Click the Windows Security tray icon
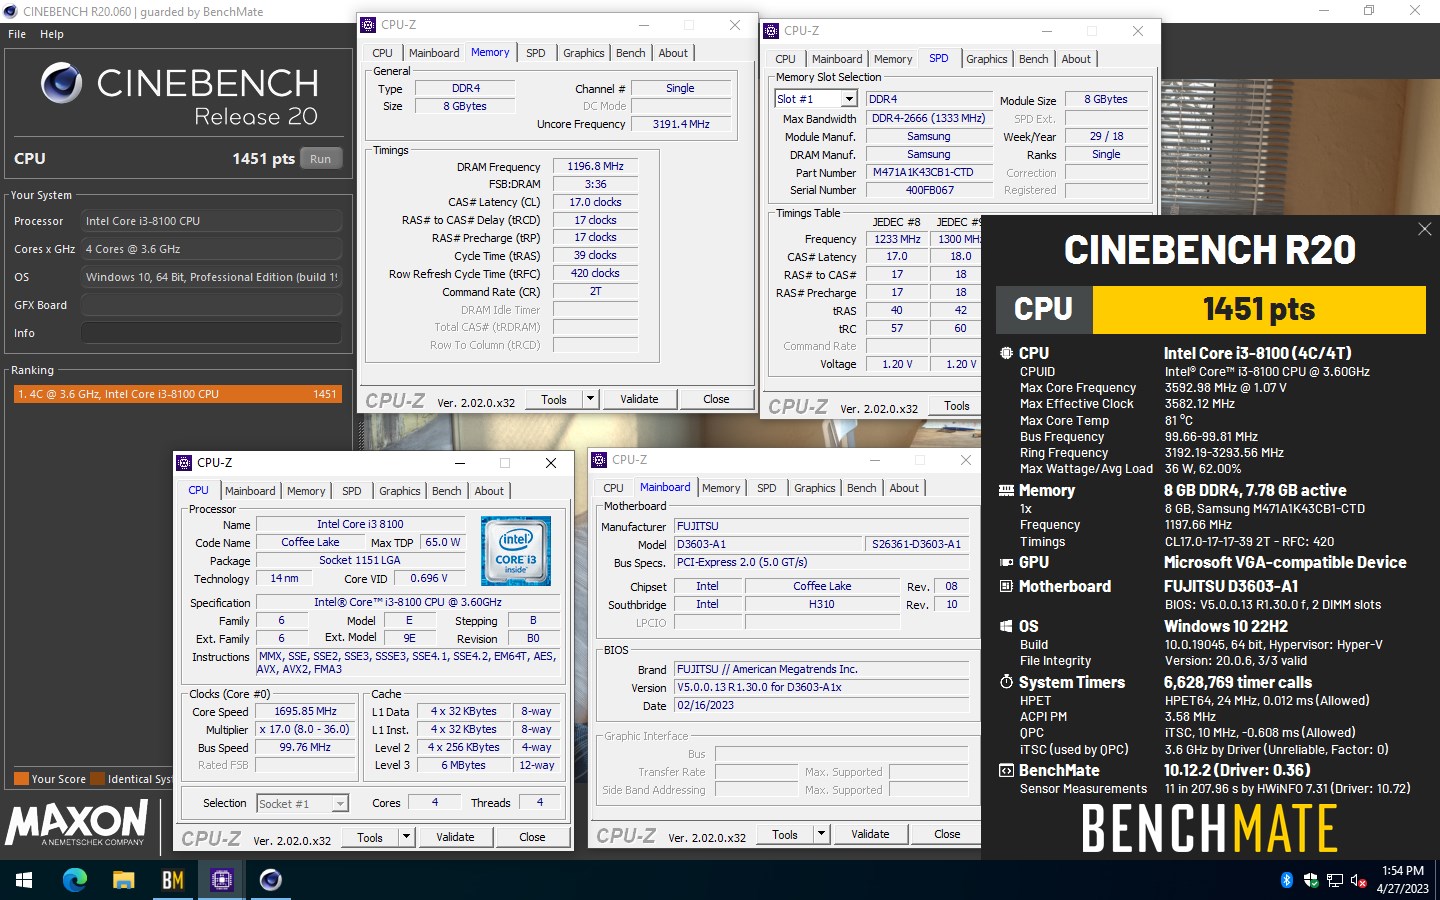 1311,880
